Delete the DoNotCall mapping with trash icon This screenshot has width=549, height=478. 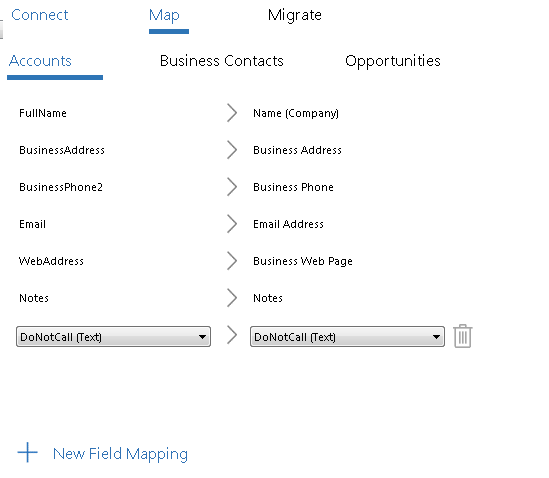pyautogui.click(x=463, y=336)
